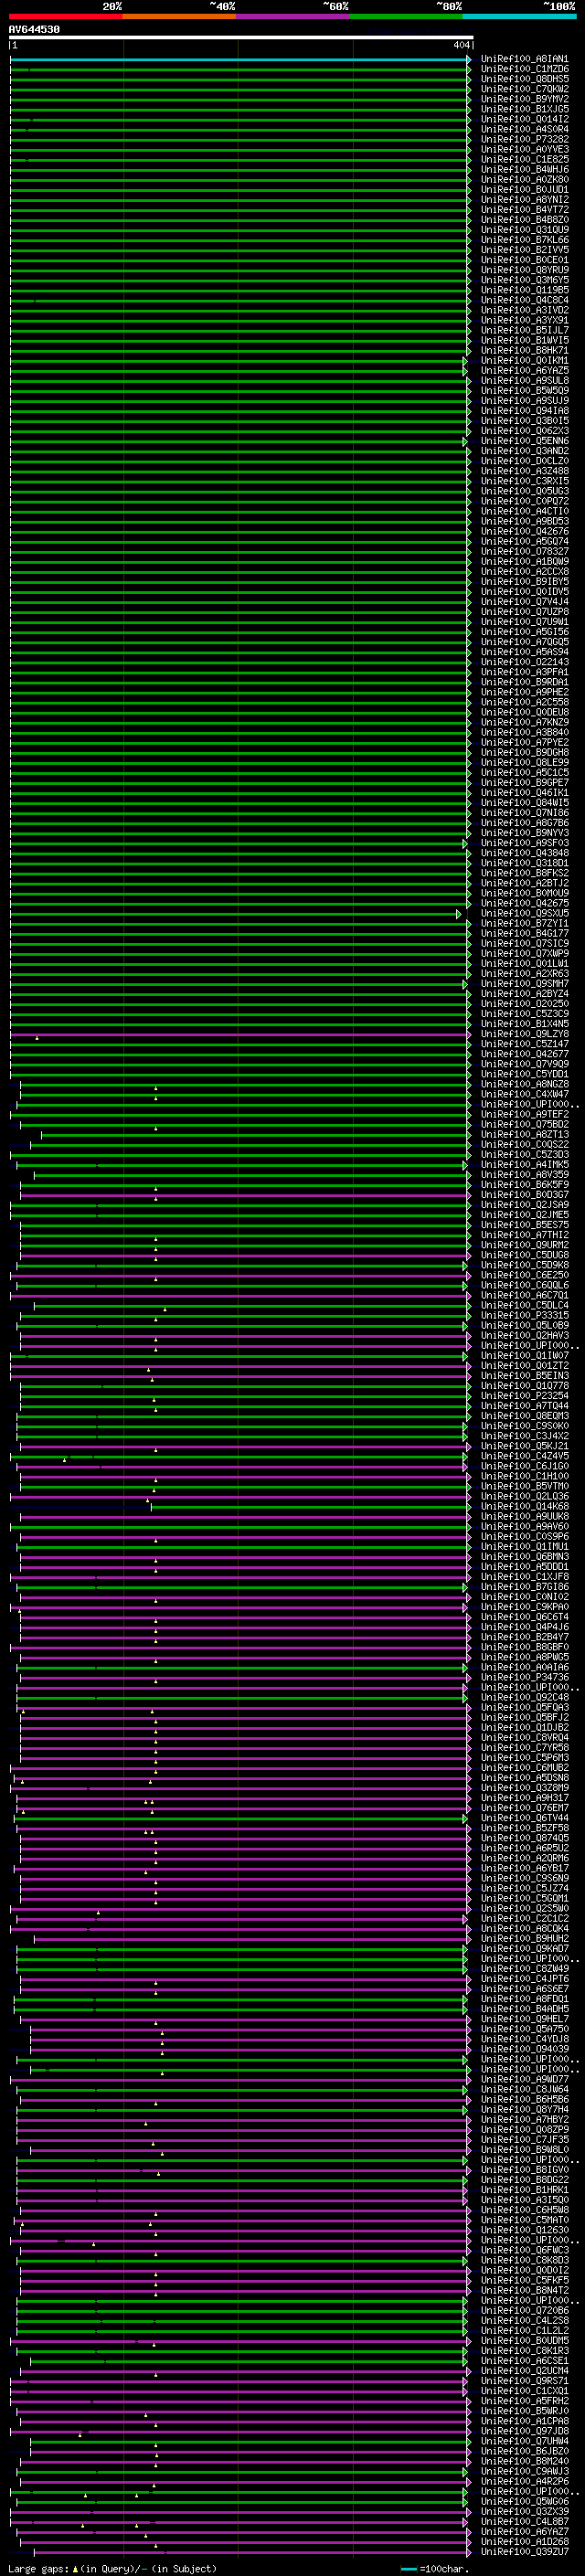Click hit UniRef100_B5ES75

(525, 1225)
